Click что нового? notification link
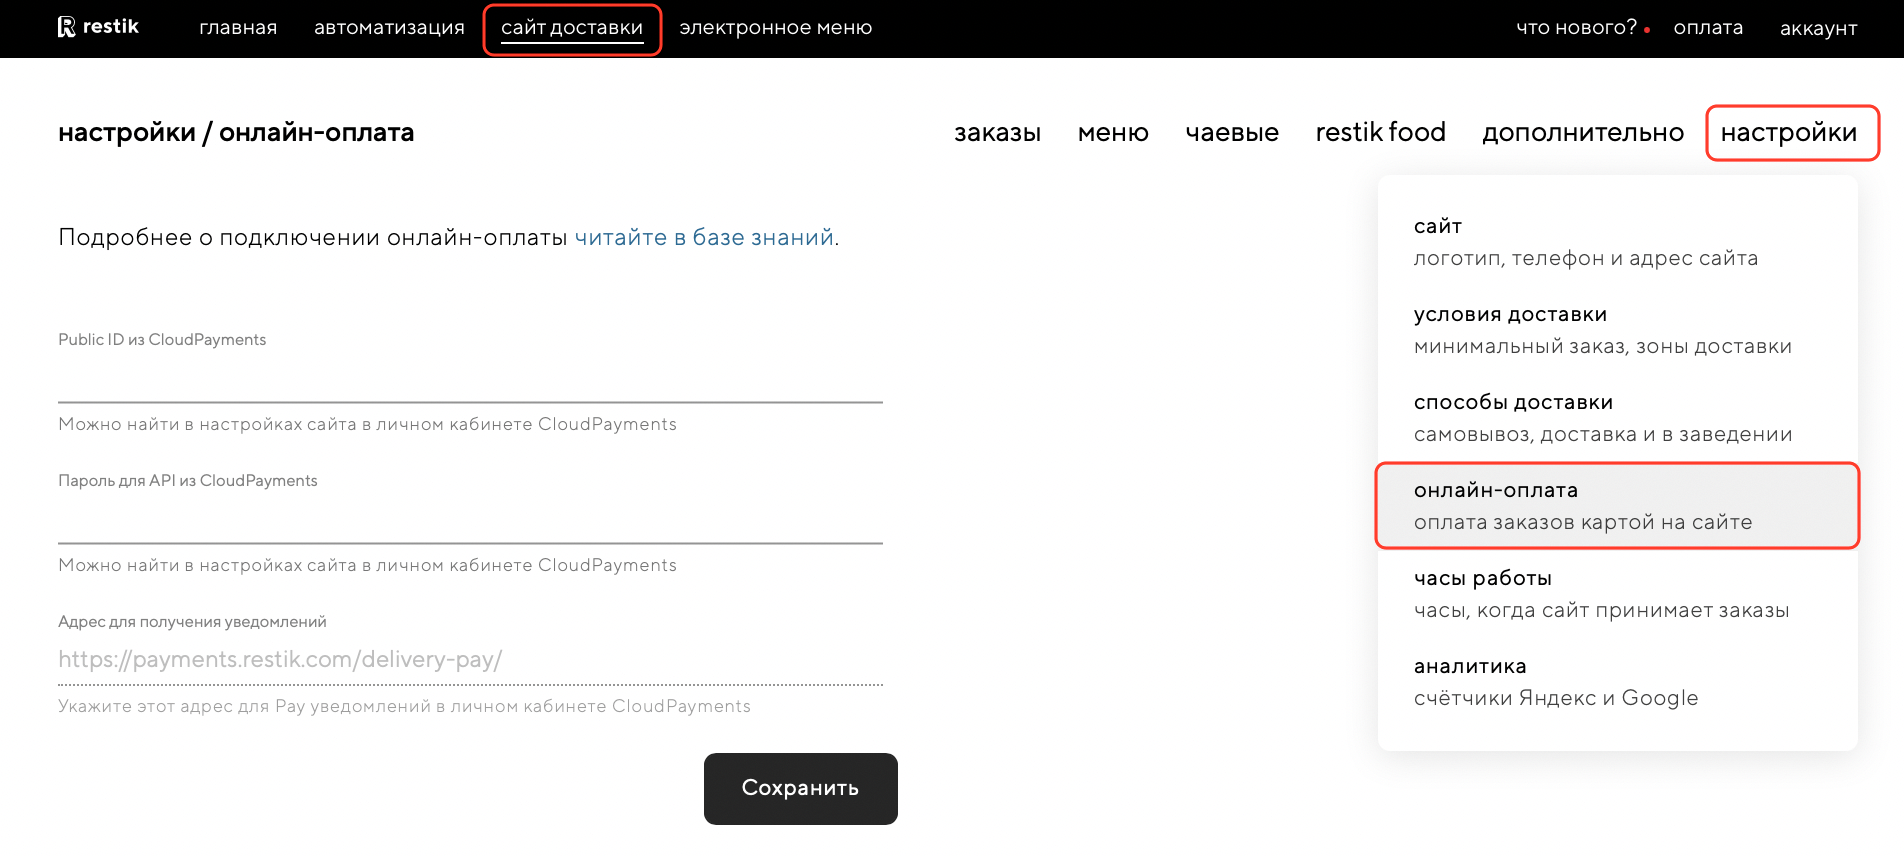1904x856 pixels. point(1576,28)
